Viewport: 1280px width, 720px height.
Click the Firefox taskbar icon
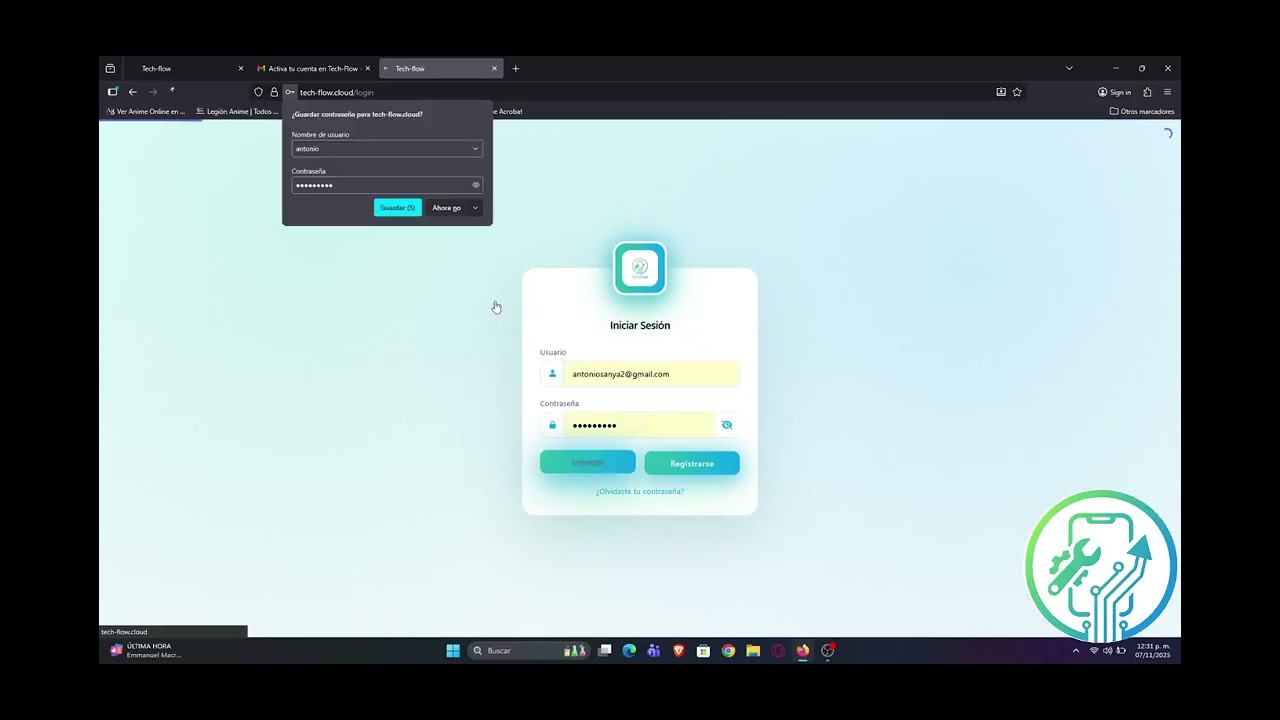(802, 651)
